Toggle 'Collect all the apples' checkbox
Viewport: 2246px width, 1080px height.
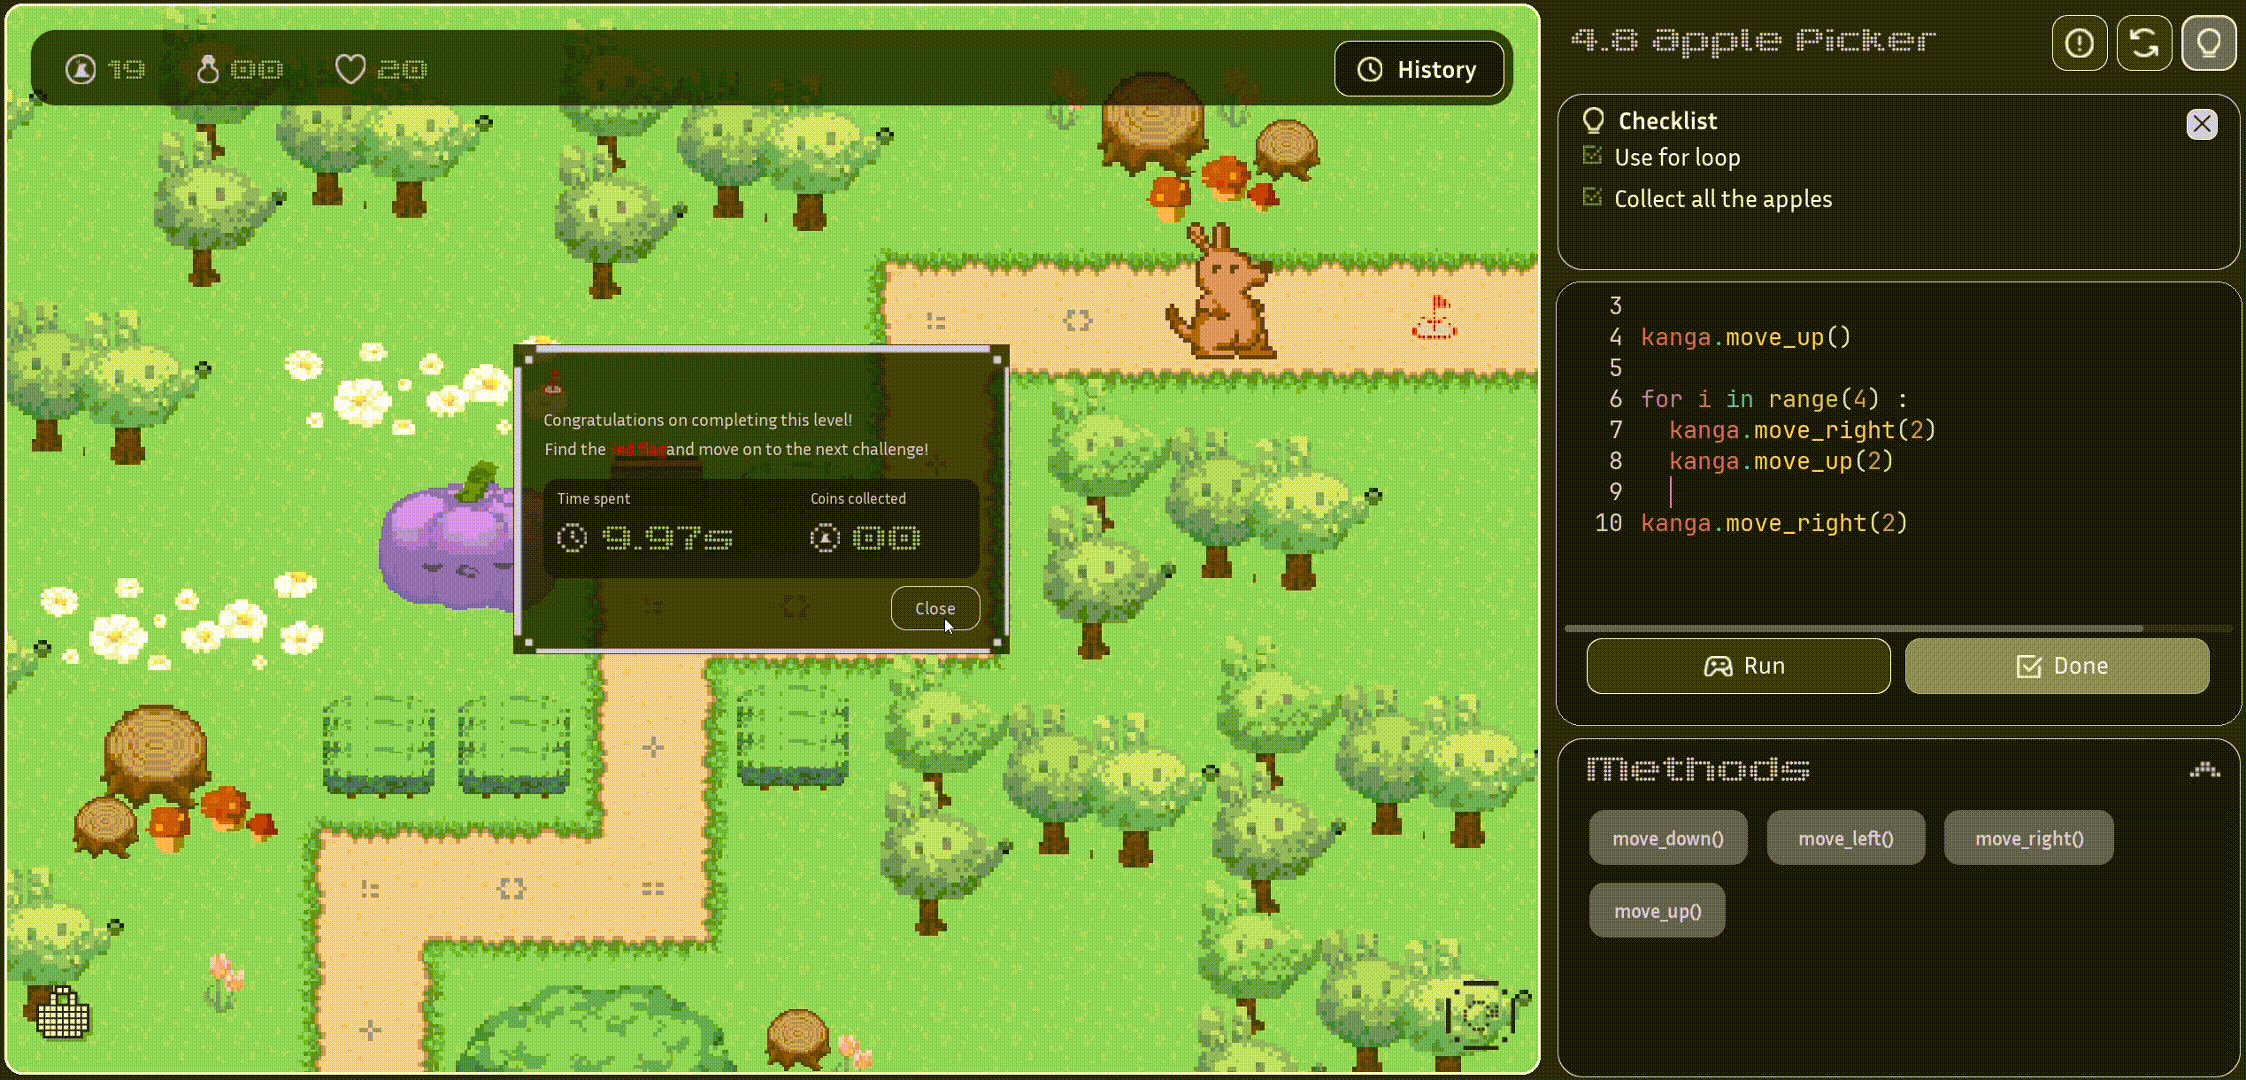click(1592, 197)
